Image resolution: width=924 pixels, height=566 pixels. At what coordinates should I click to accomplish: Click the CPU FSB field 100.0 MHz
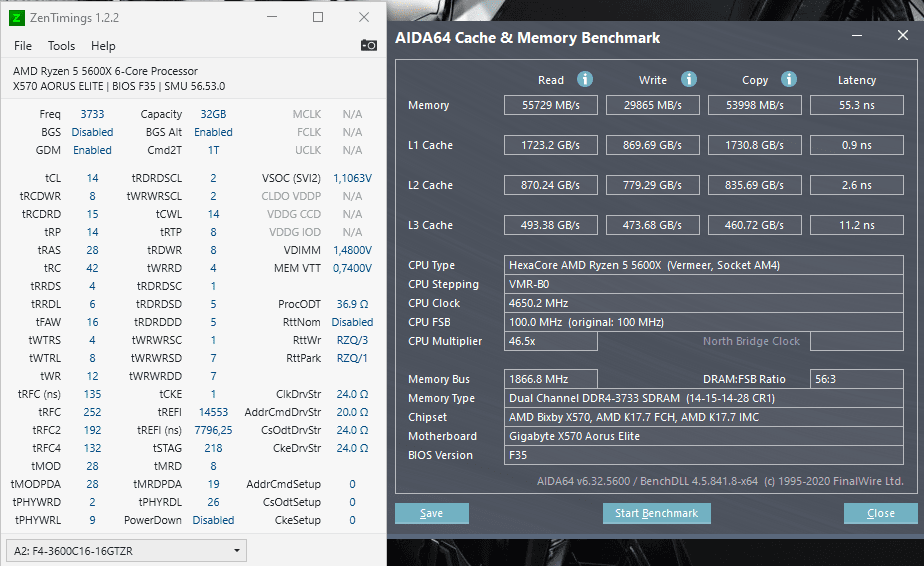tap(704, 322)
